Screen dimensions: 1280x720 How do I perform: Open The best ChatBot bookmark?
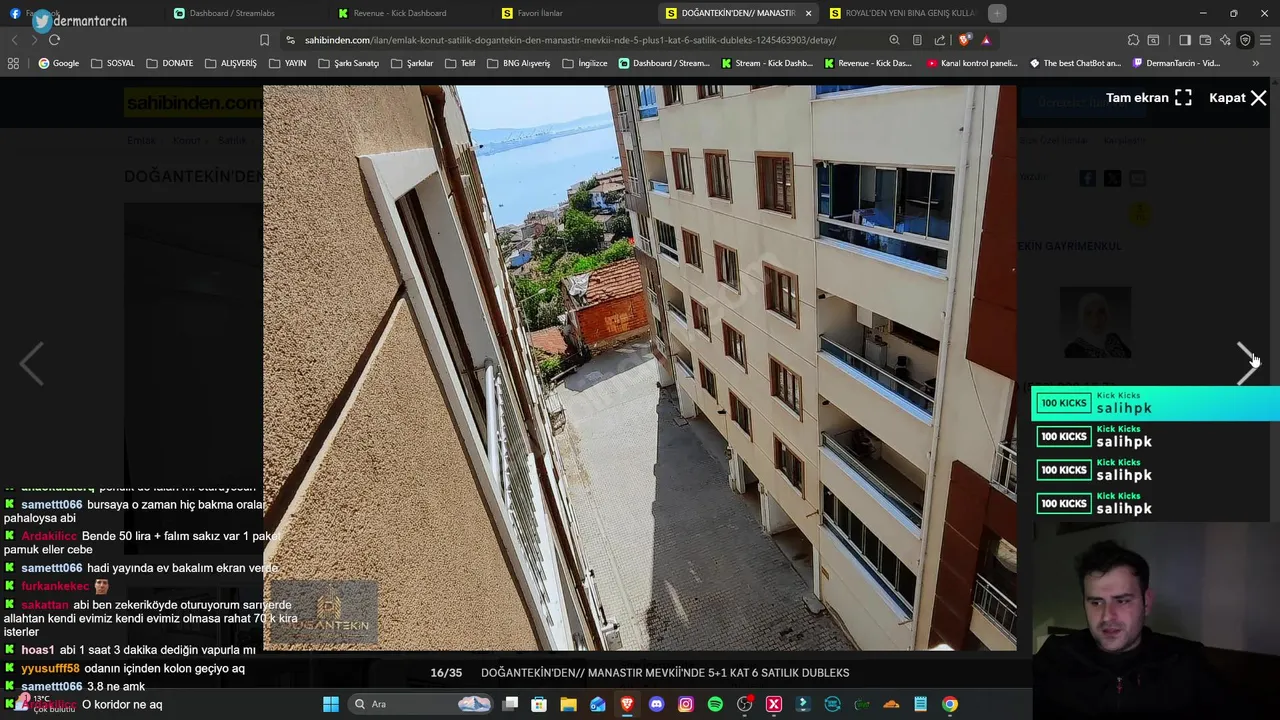1074,63
